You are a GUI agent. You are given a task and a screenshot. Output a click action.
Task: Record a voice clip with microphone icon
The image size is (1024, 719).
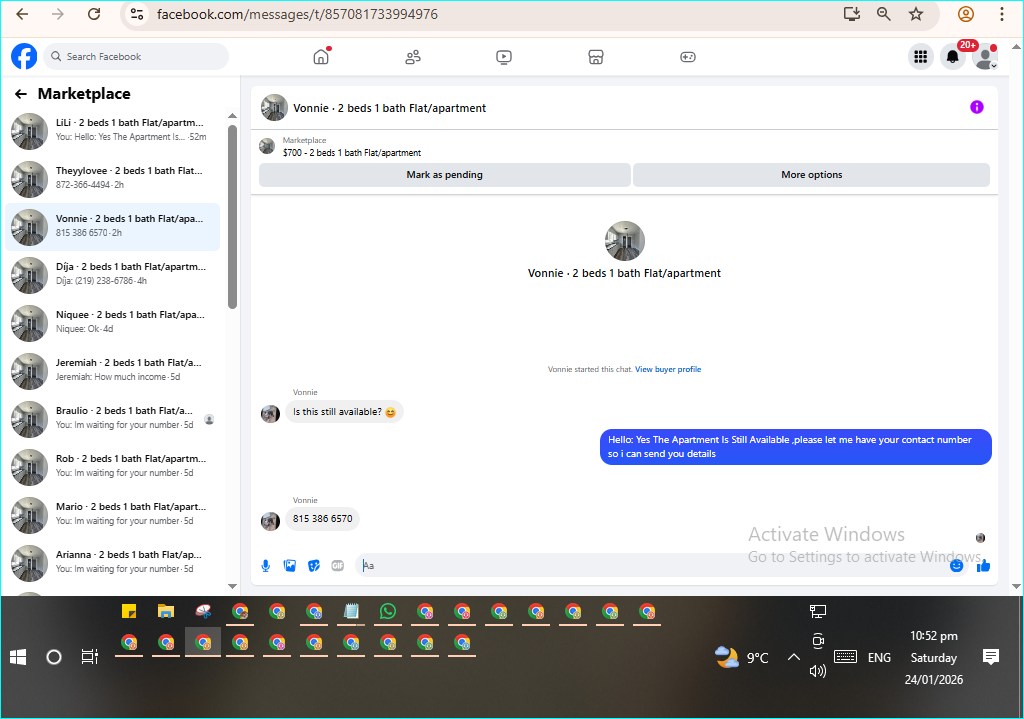(266, 566)
